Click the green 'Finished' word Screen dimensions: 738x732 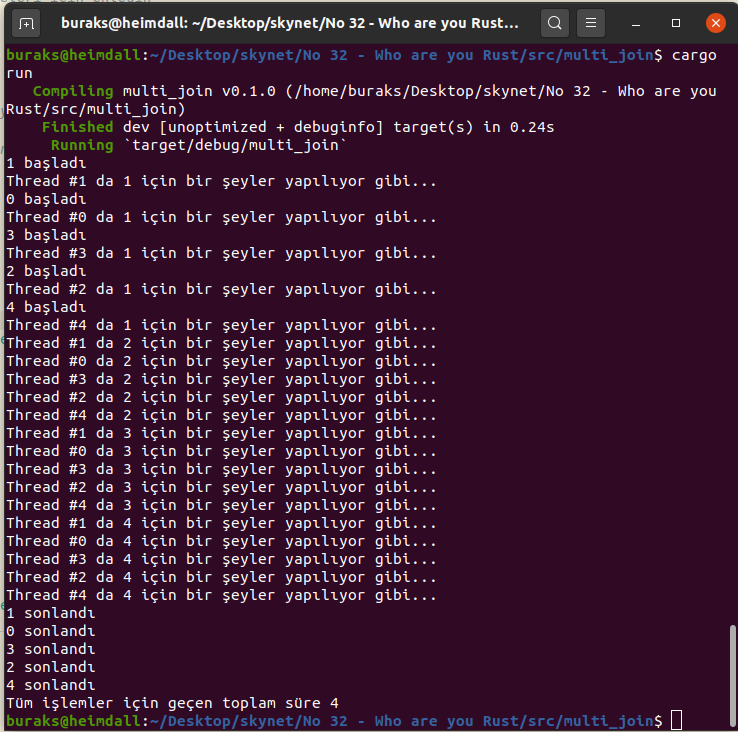pos(77,127)
